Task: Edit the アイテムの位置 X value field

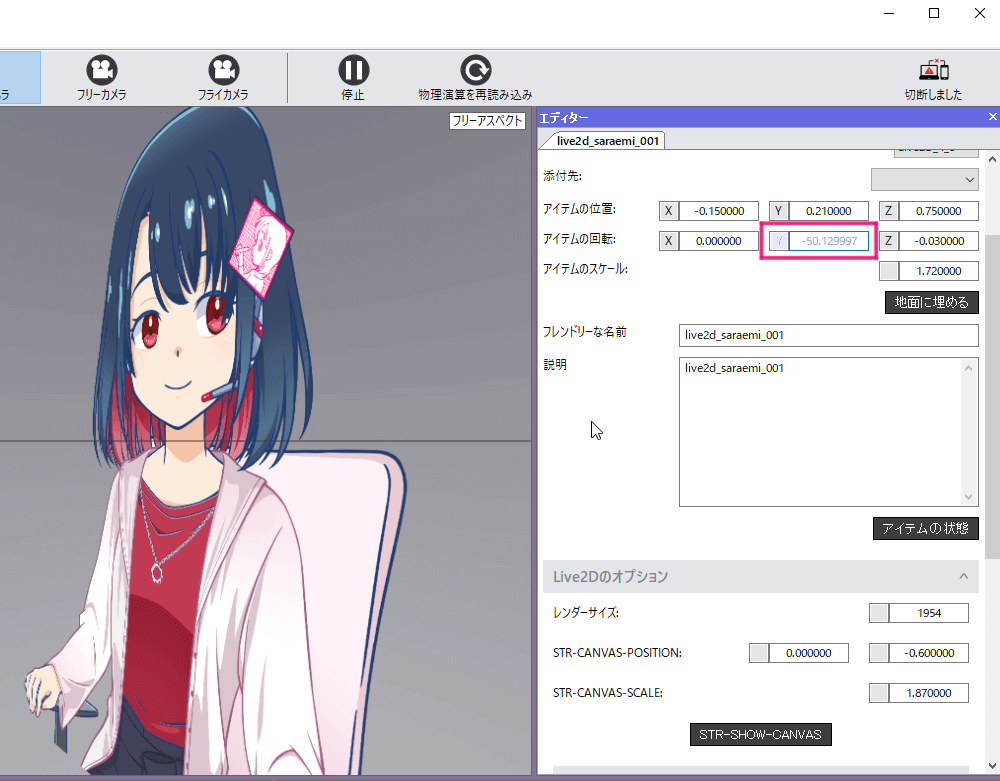Action: (x=719, y=211)
